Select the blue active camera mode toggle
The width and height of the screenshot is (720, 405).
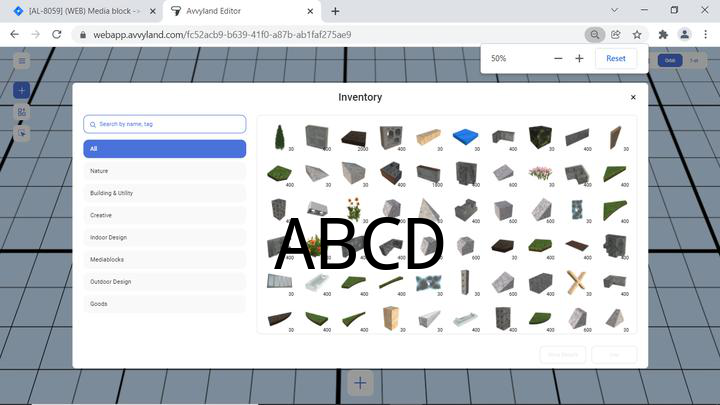click(x=670, y=60)
